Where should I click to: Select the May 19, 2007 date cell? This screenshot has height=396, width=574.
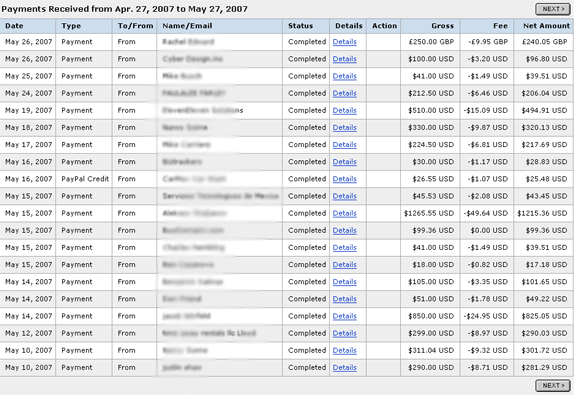tap(29, 111)
